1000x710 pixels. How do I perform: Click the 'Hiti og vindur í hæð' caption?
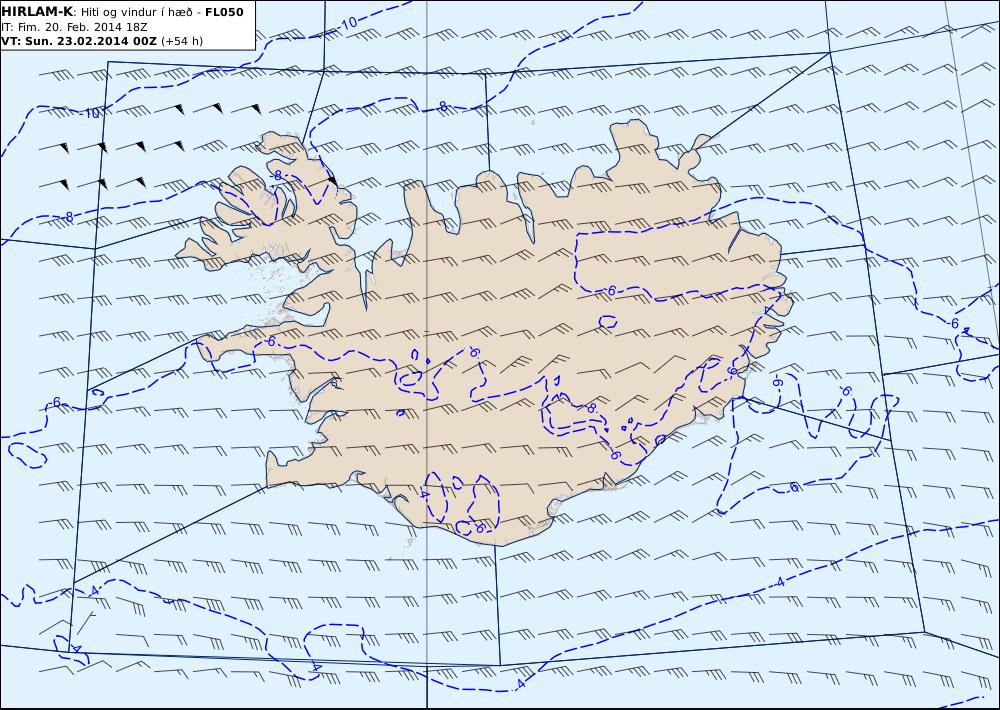tap(136, 13)
